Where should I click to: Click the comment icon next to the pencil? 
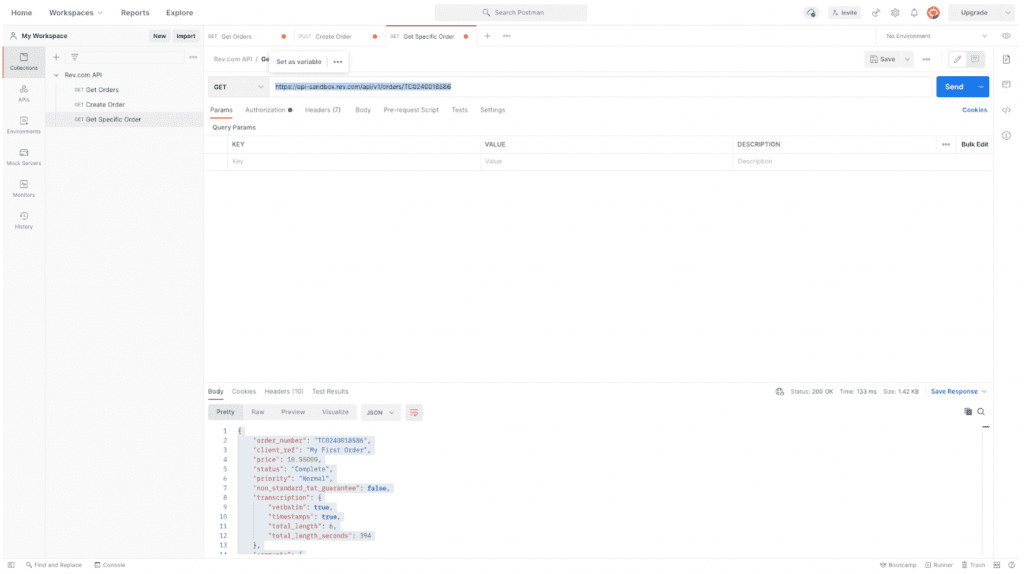pyautogui.click(x=975, y=59)
